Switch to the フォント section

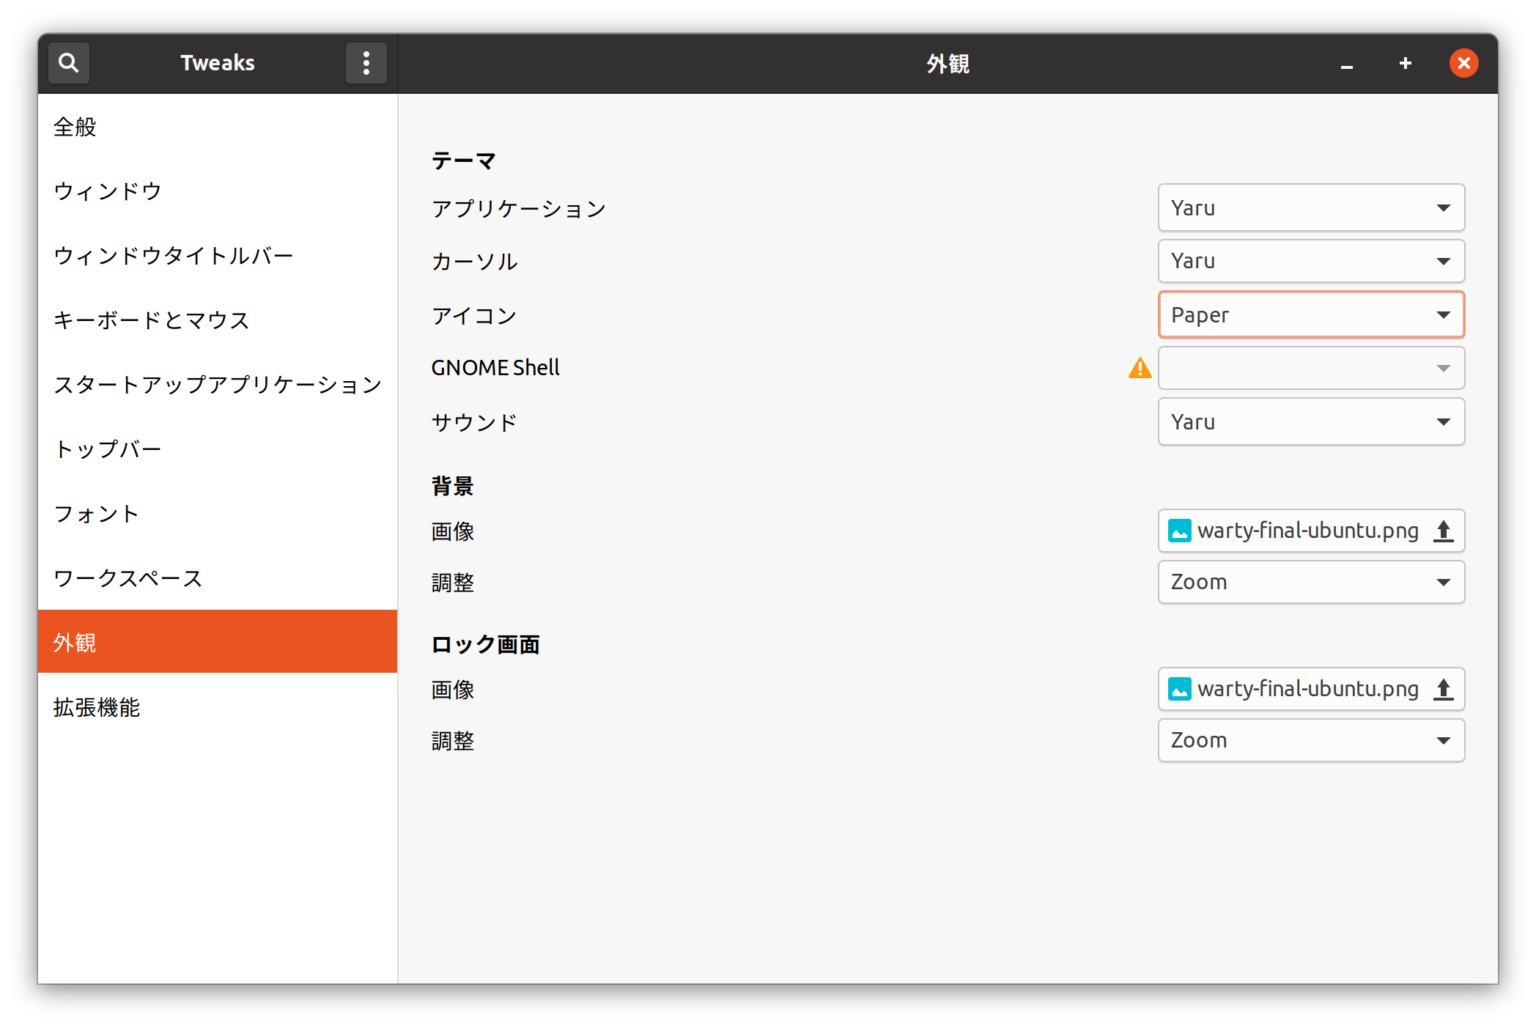pos(96,514)
